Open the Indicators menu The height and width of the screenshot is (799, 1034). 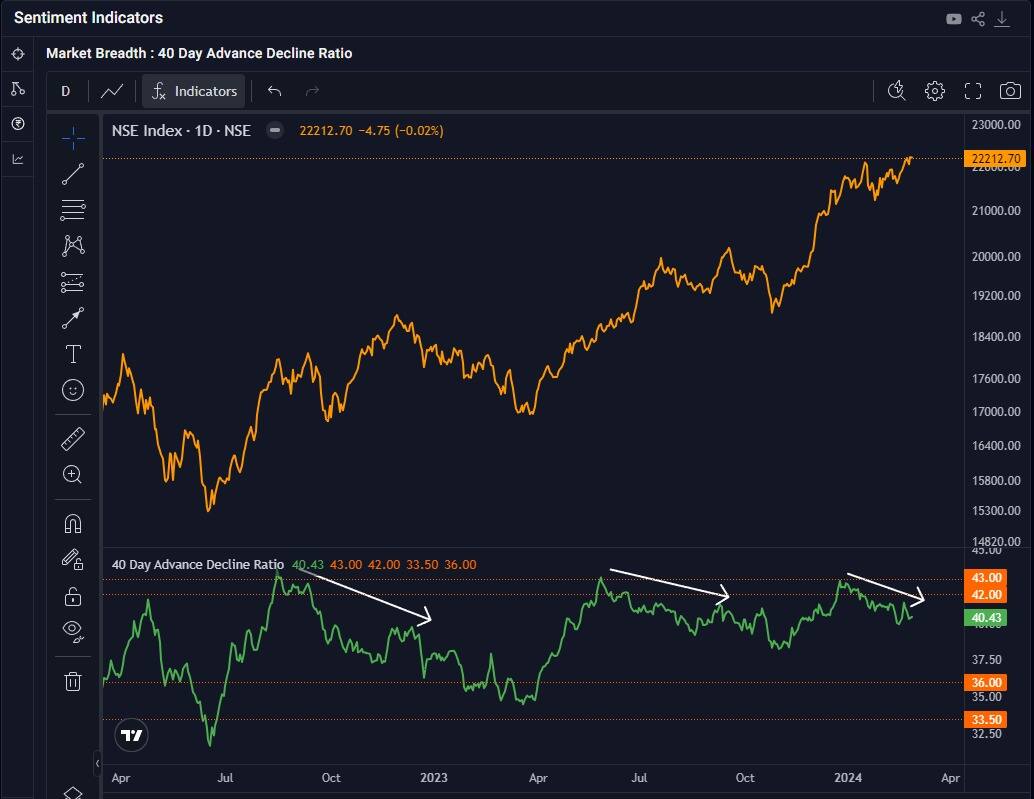[193, 91]
